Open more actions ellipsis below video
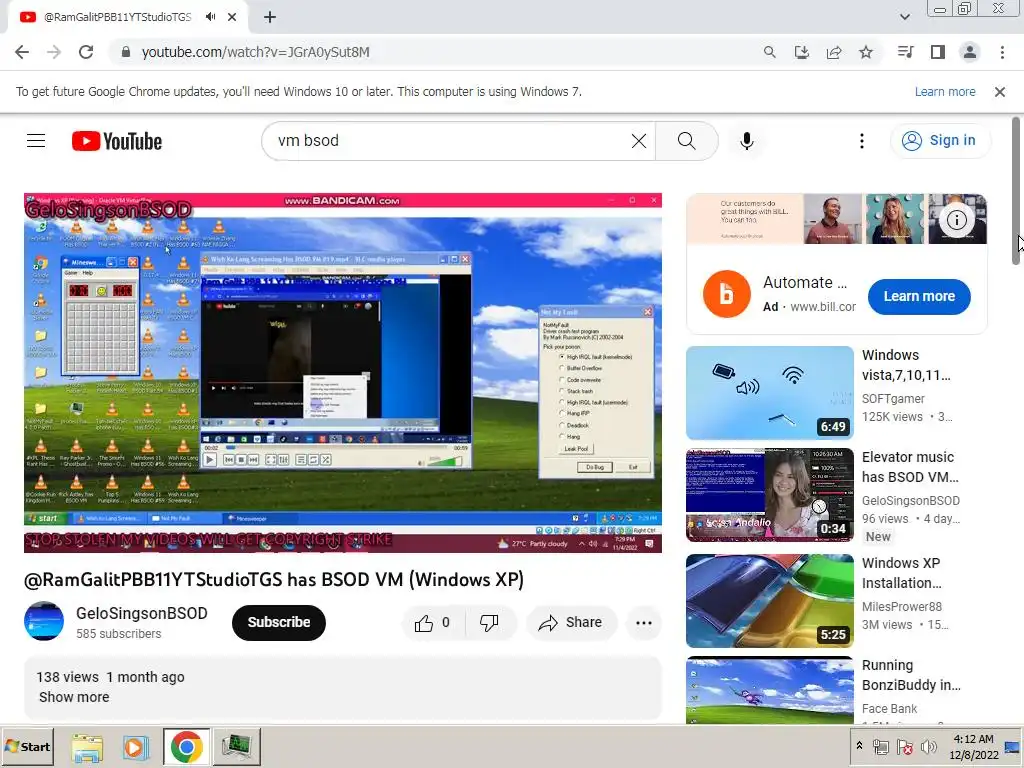 pyautogui.click(x=643, y=622)
